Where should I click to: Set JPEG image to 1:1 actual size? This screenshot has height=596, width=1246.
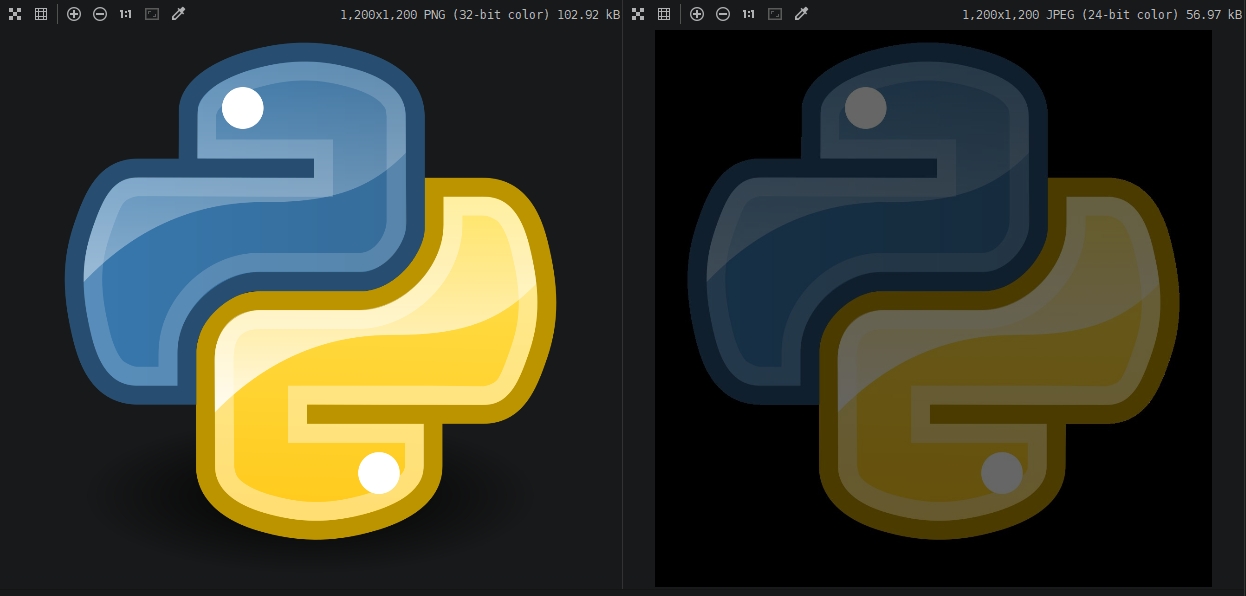click(749, 14)
